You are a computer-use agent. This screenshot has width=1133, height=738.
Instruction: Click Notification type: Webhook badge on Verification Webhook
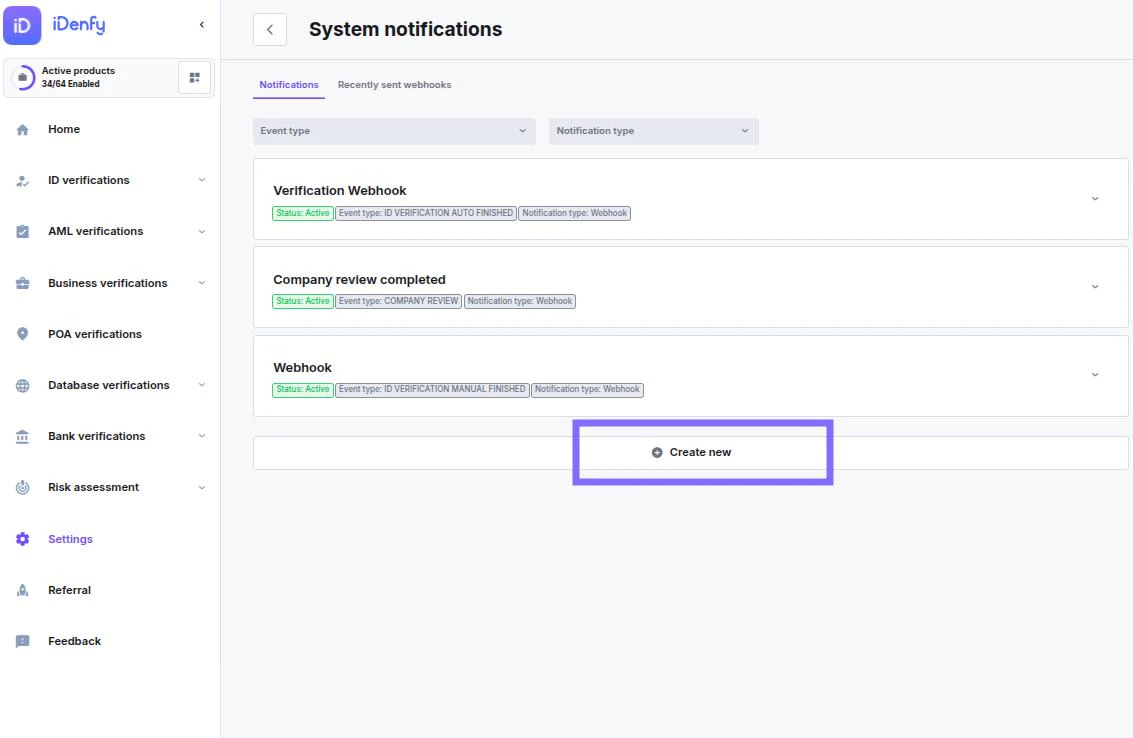click(x=574, y=213)
